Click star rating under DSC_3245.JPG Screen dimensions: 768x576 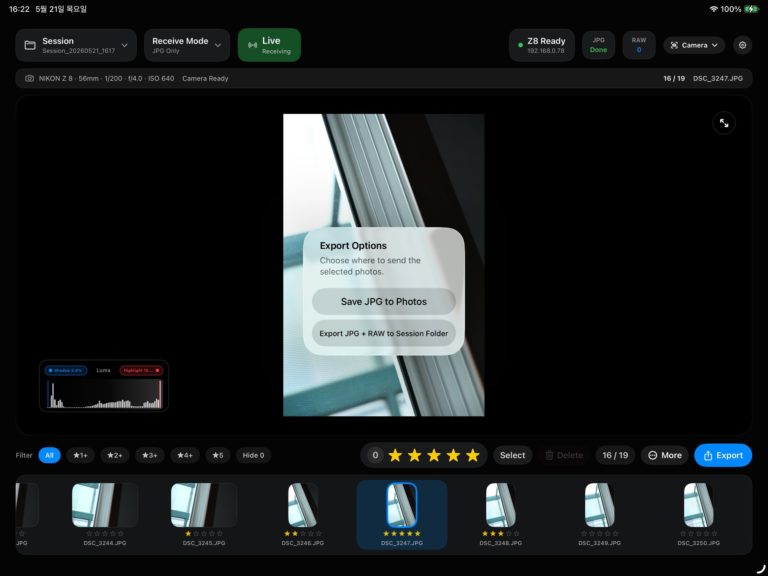(204, 533)
